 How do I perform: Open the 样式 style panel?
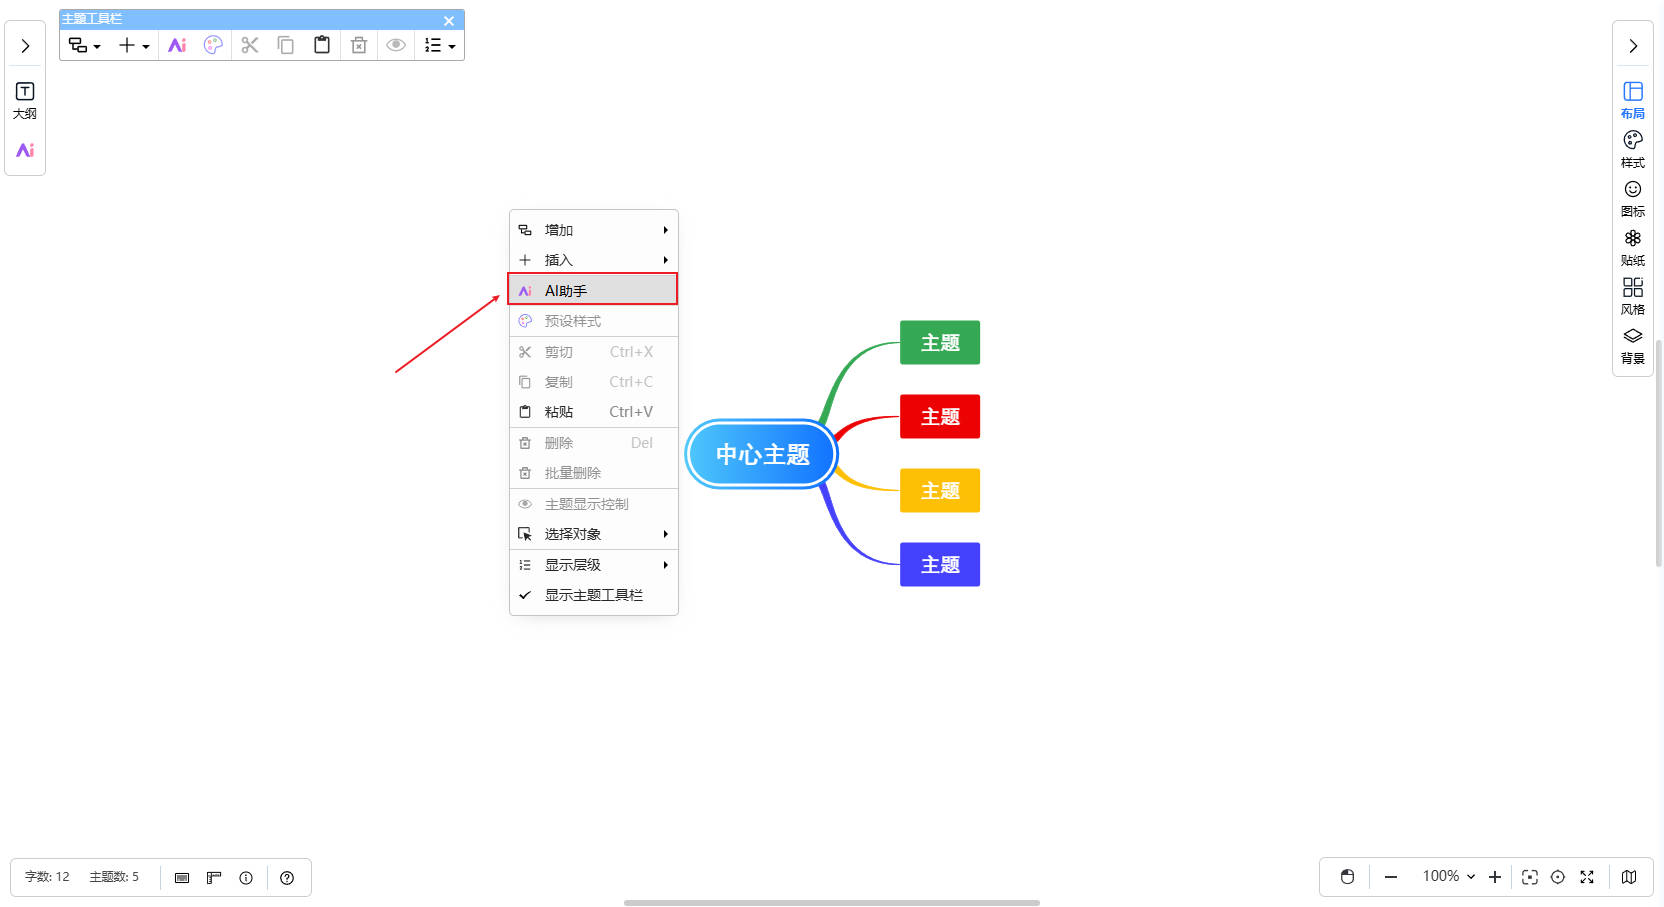pos(1632,148)
